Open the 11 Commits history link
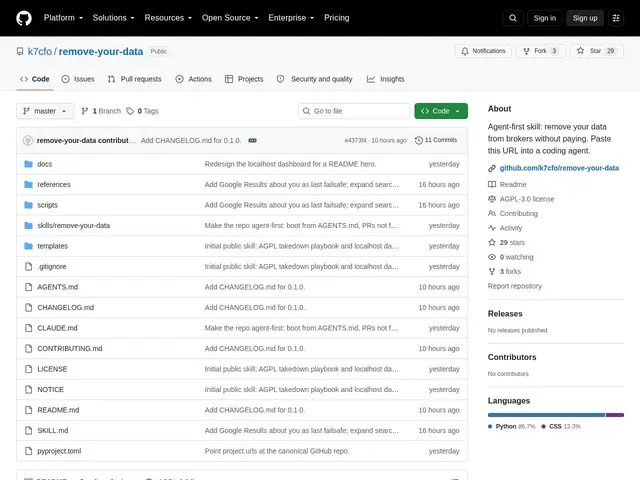 tap(436, 140)
